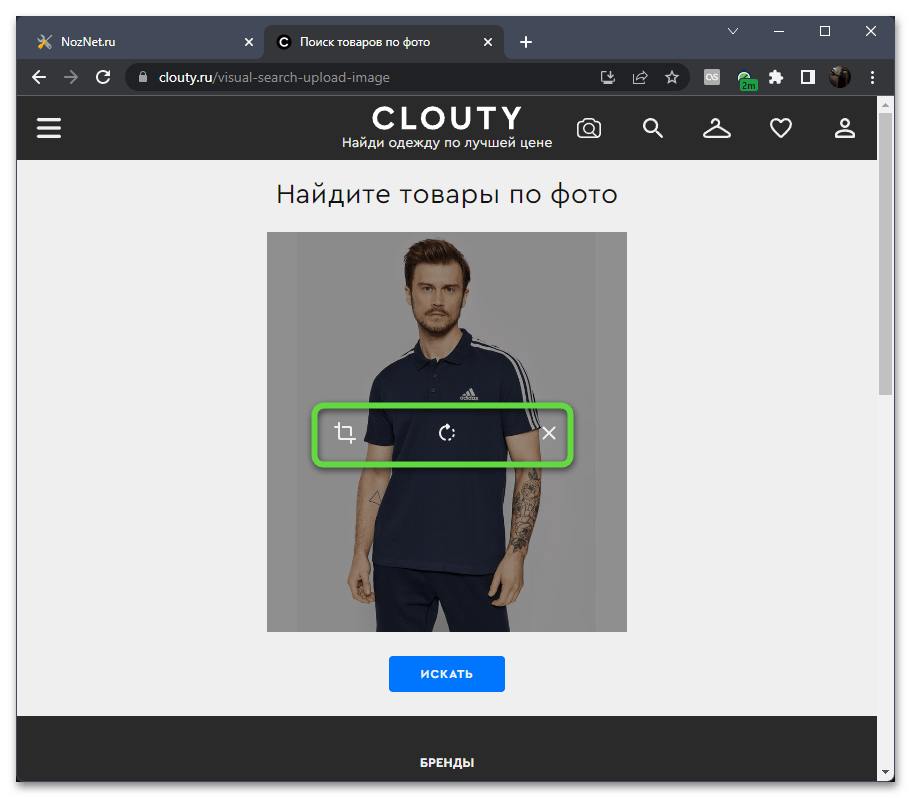Install app icon in address bar

[608, 77]
